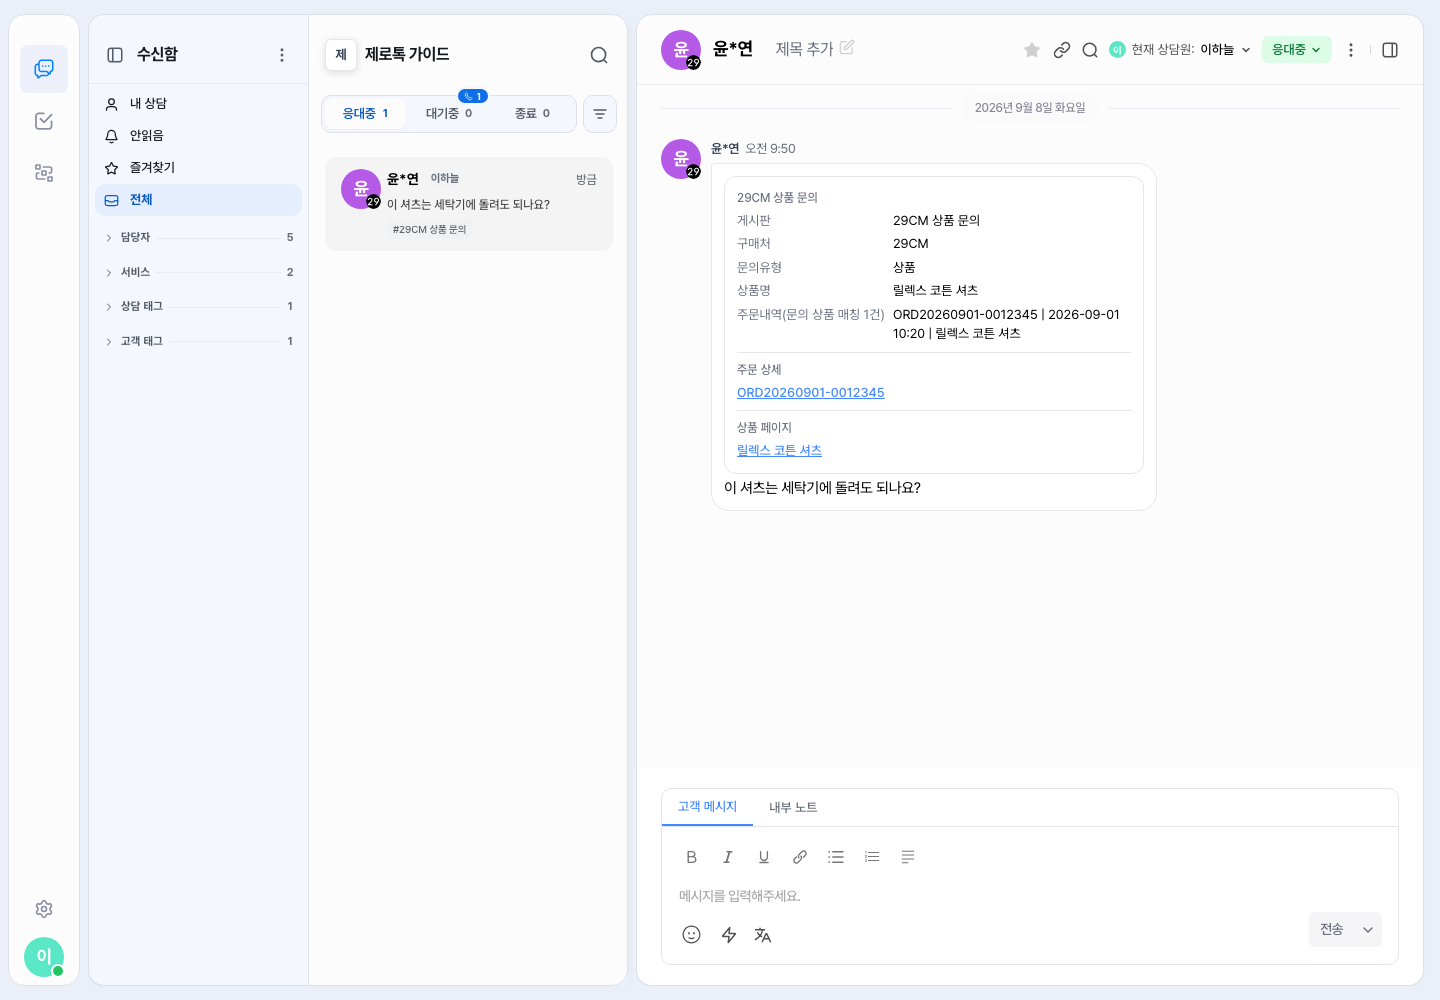Screen dimensions: 1440x1000
Task: Search within the chat conversation
Action: point(1090,50)
